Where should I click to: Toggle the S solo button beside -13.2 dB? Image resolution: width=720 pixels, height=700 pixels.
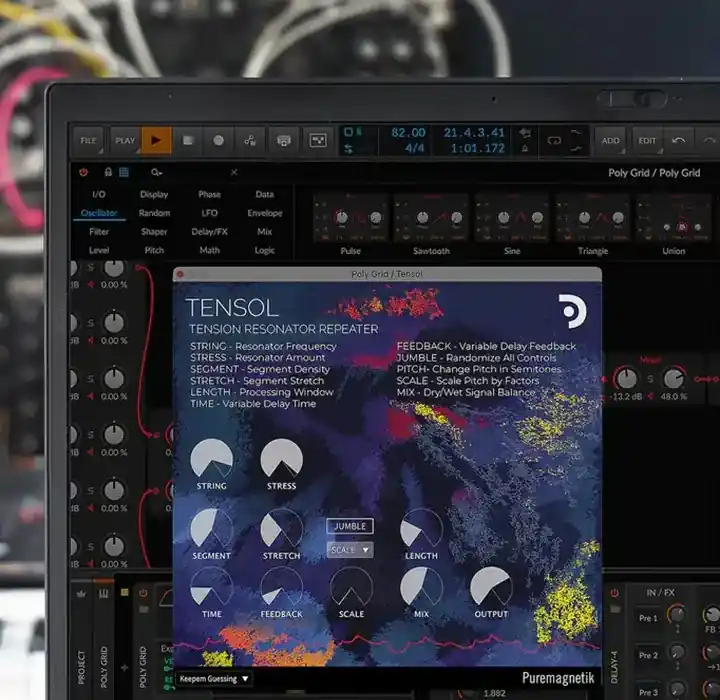[650, 379]
